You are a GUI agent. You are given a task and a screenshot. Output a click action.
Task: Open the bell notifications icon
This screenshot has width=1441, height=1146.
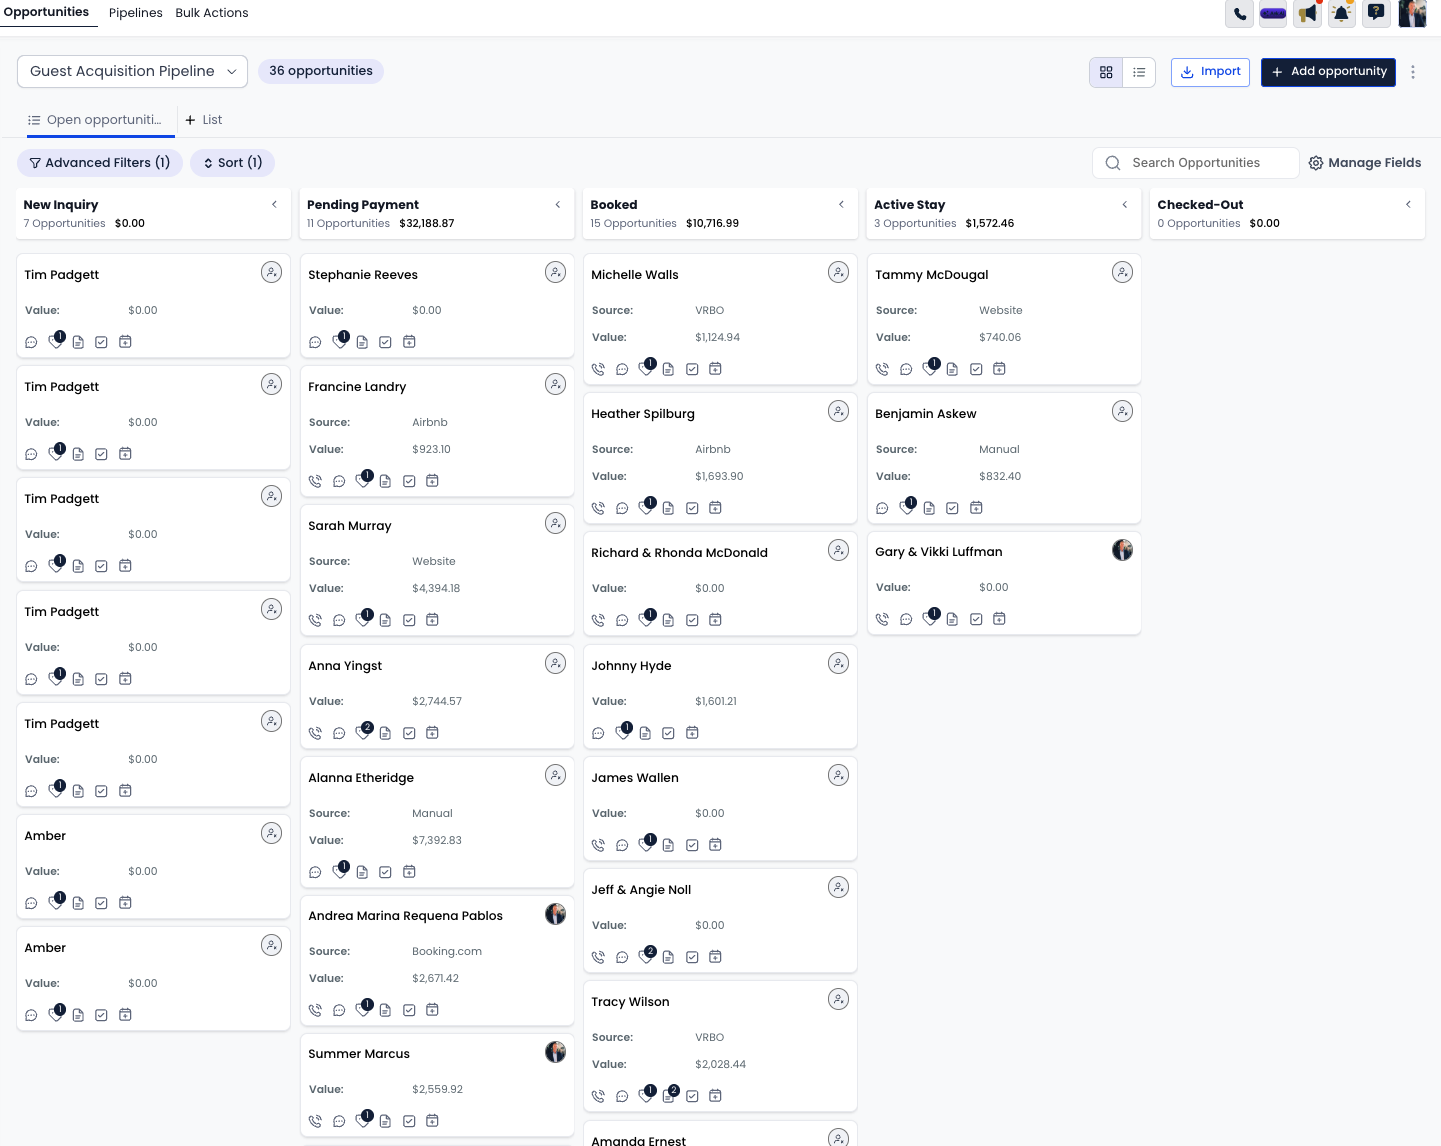1341,14
